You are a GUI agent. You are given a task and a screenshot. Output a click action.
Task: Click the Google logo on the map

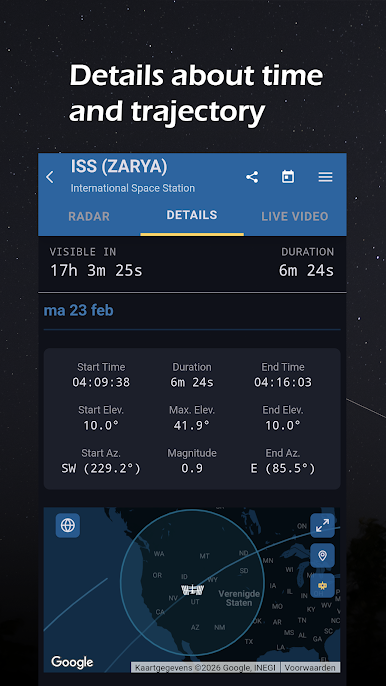72,662
